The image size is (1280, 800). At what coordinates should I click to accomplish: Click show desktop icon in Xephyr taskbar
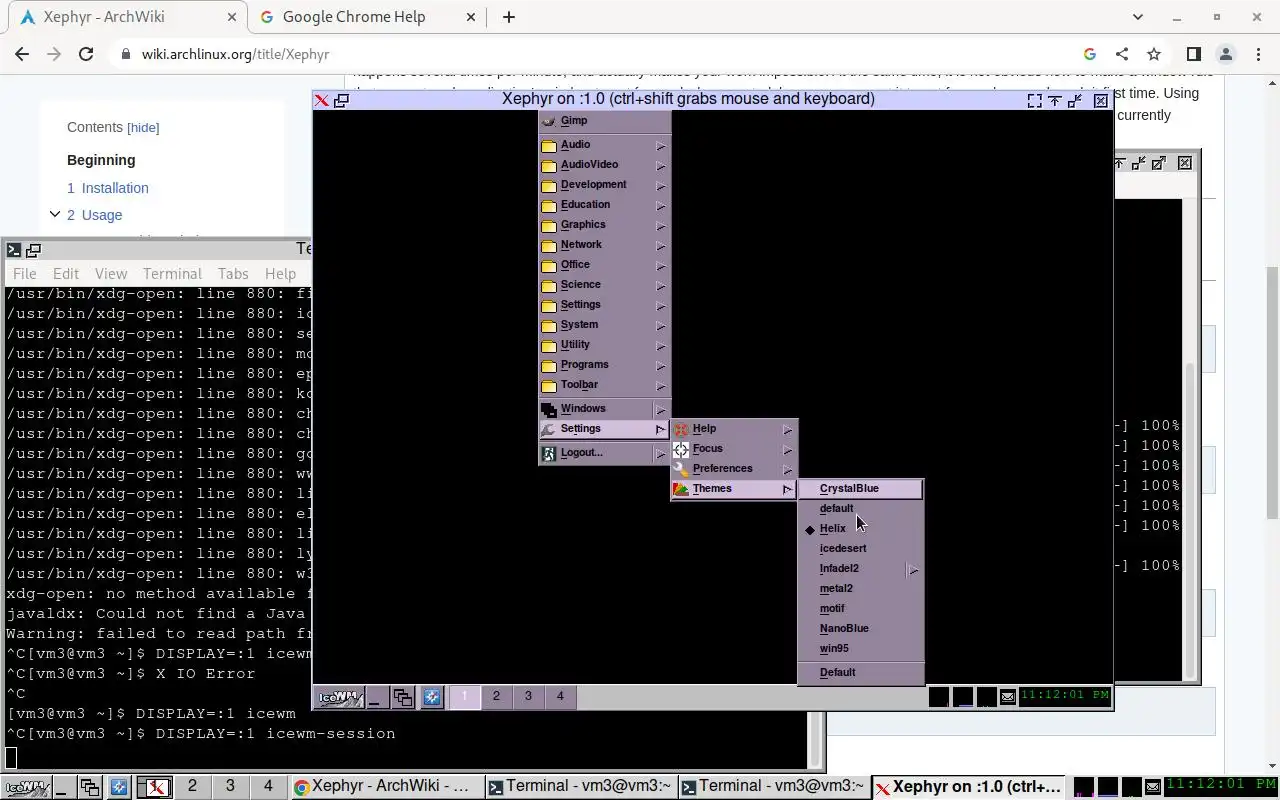[x=375, y=697]
